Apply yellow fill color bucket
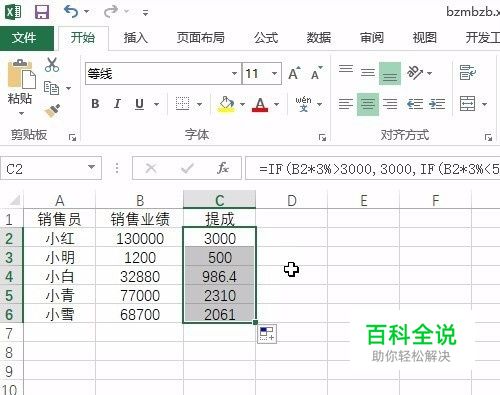The width and height of the screenshot is (500, 395). pyautogui.click(x=226, y=104)
